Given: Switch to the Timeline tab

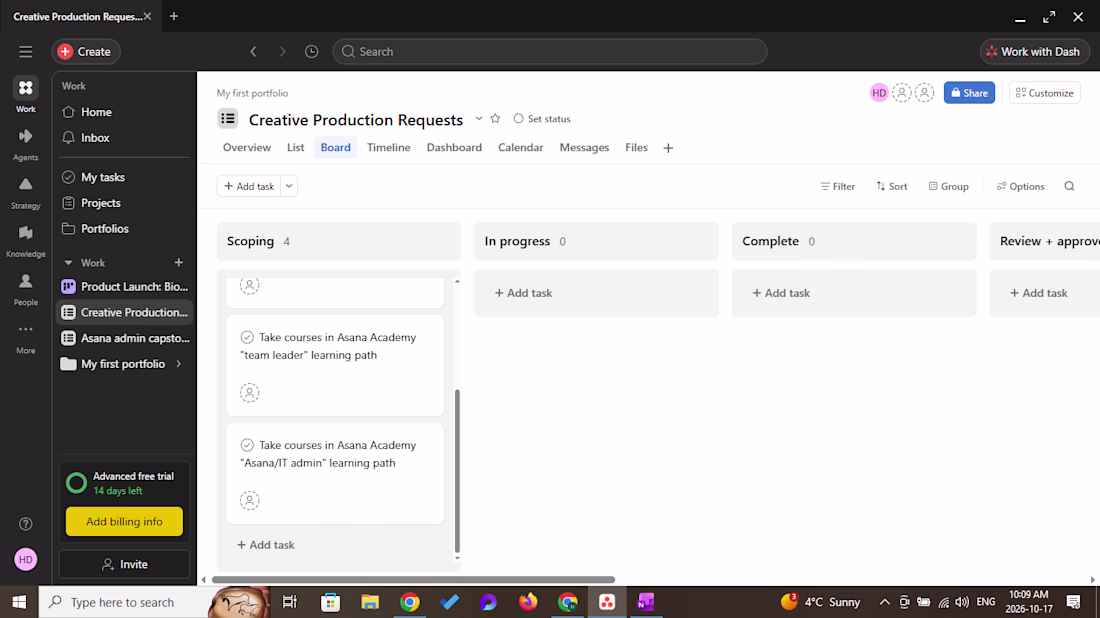Looking at the screenshot, I should (389, 147).
